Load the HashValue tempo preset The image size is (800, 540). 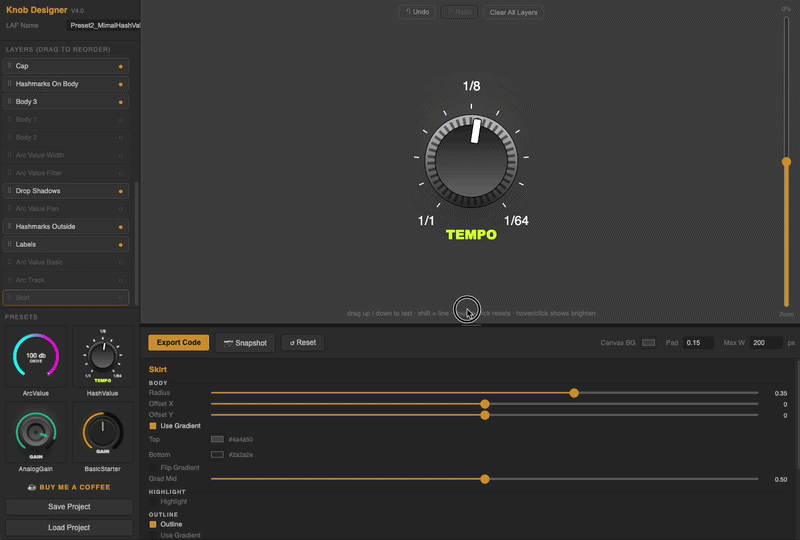click(103, 356)
